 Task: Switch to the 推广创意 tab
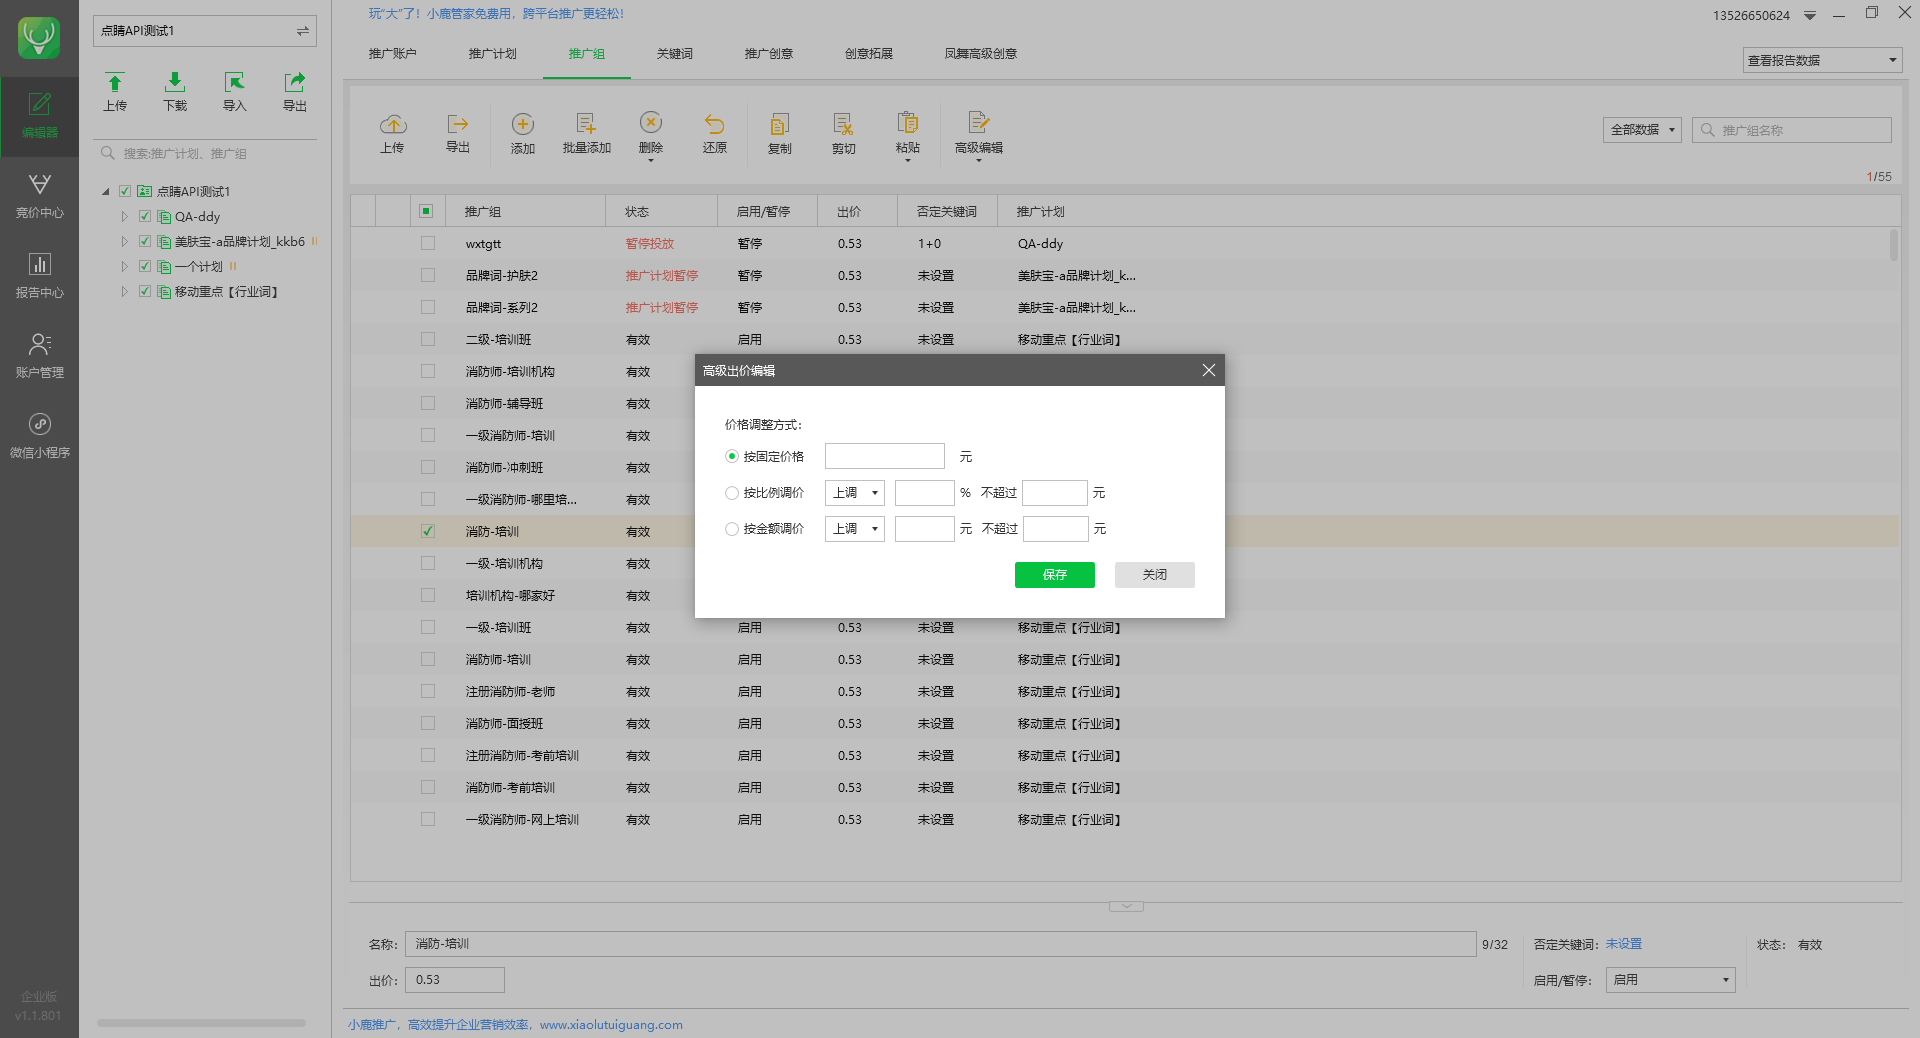pyautogui.click(x=769, y=54)
